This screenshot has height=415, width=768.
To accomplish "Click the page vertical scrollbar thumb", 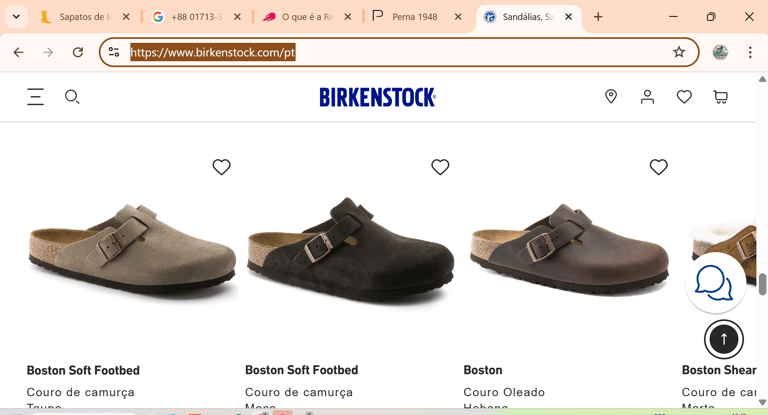I will tap(762, 284).
